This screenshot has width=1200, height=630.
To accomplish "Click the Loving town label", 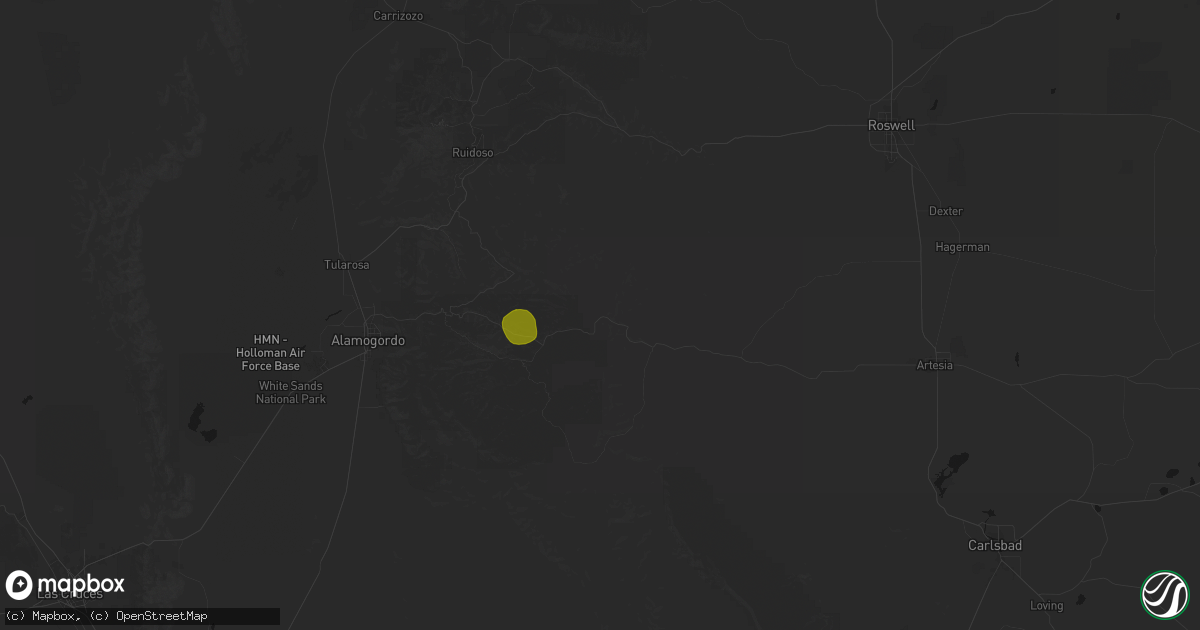I will (x=1047, y=606).
